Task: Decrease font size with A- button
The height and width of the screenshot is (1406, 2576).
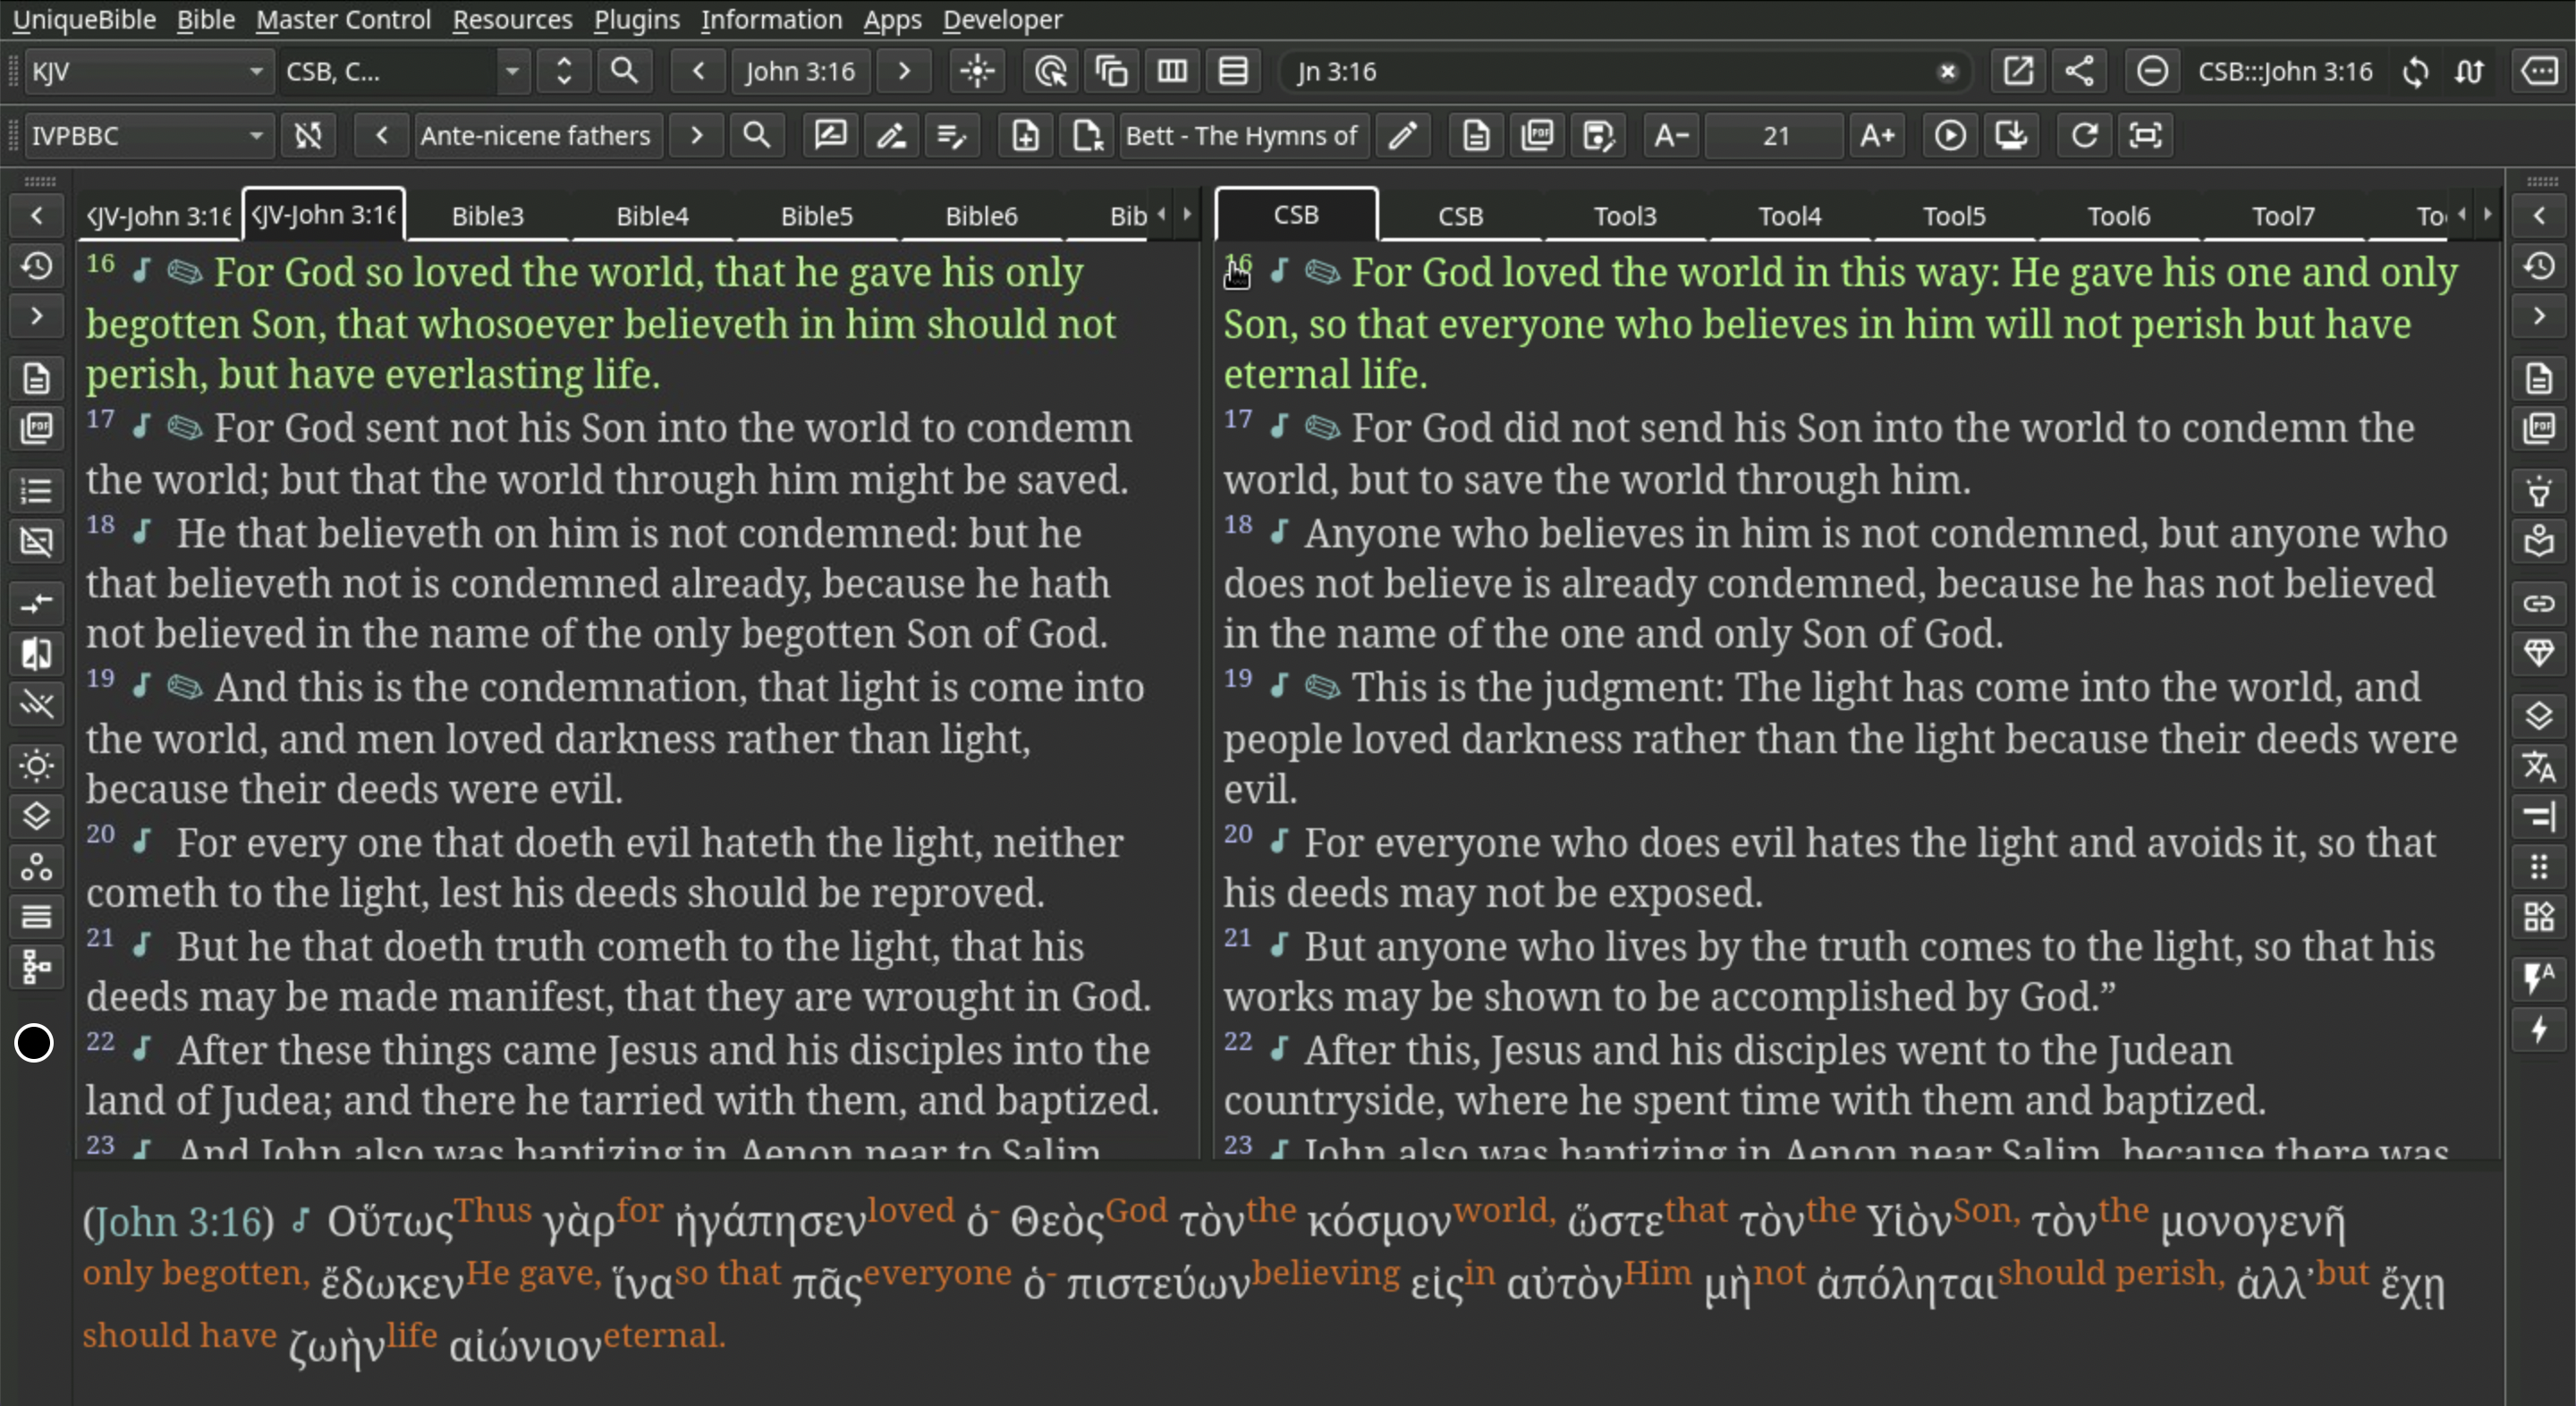Action: tap(1671, 135)
